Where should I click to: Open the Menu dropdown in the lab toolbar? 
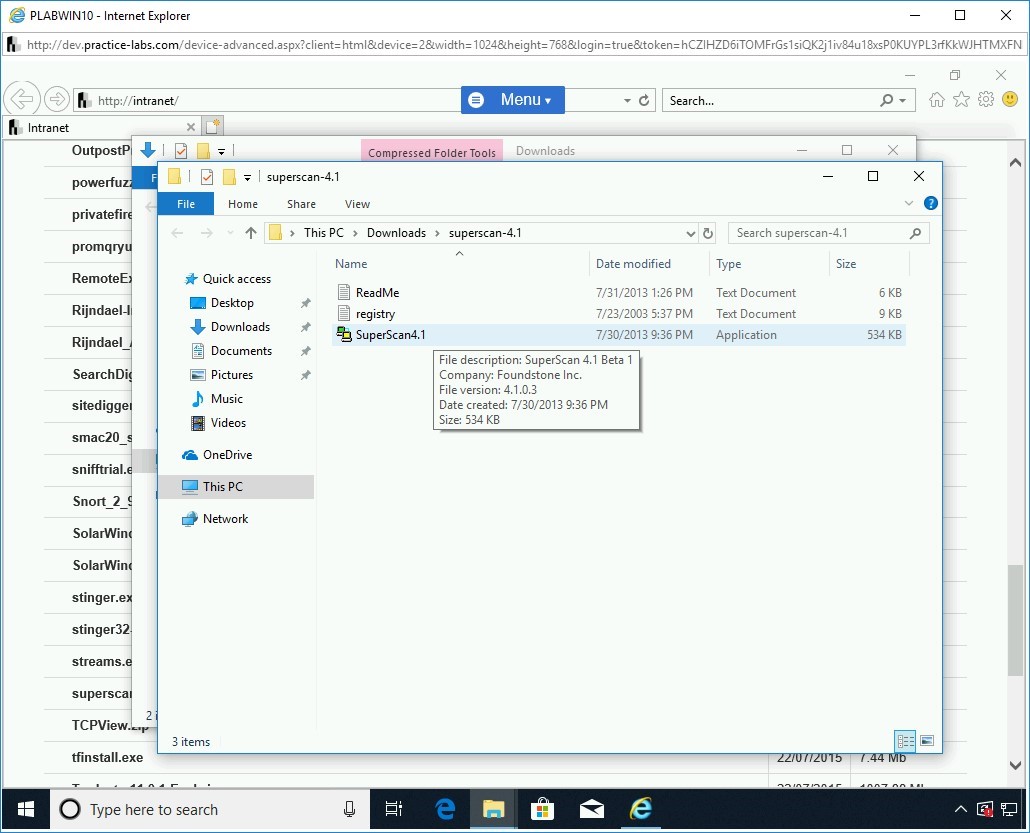click(x=513, y=100)
